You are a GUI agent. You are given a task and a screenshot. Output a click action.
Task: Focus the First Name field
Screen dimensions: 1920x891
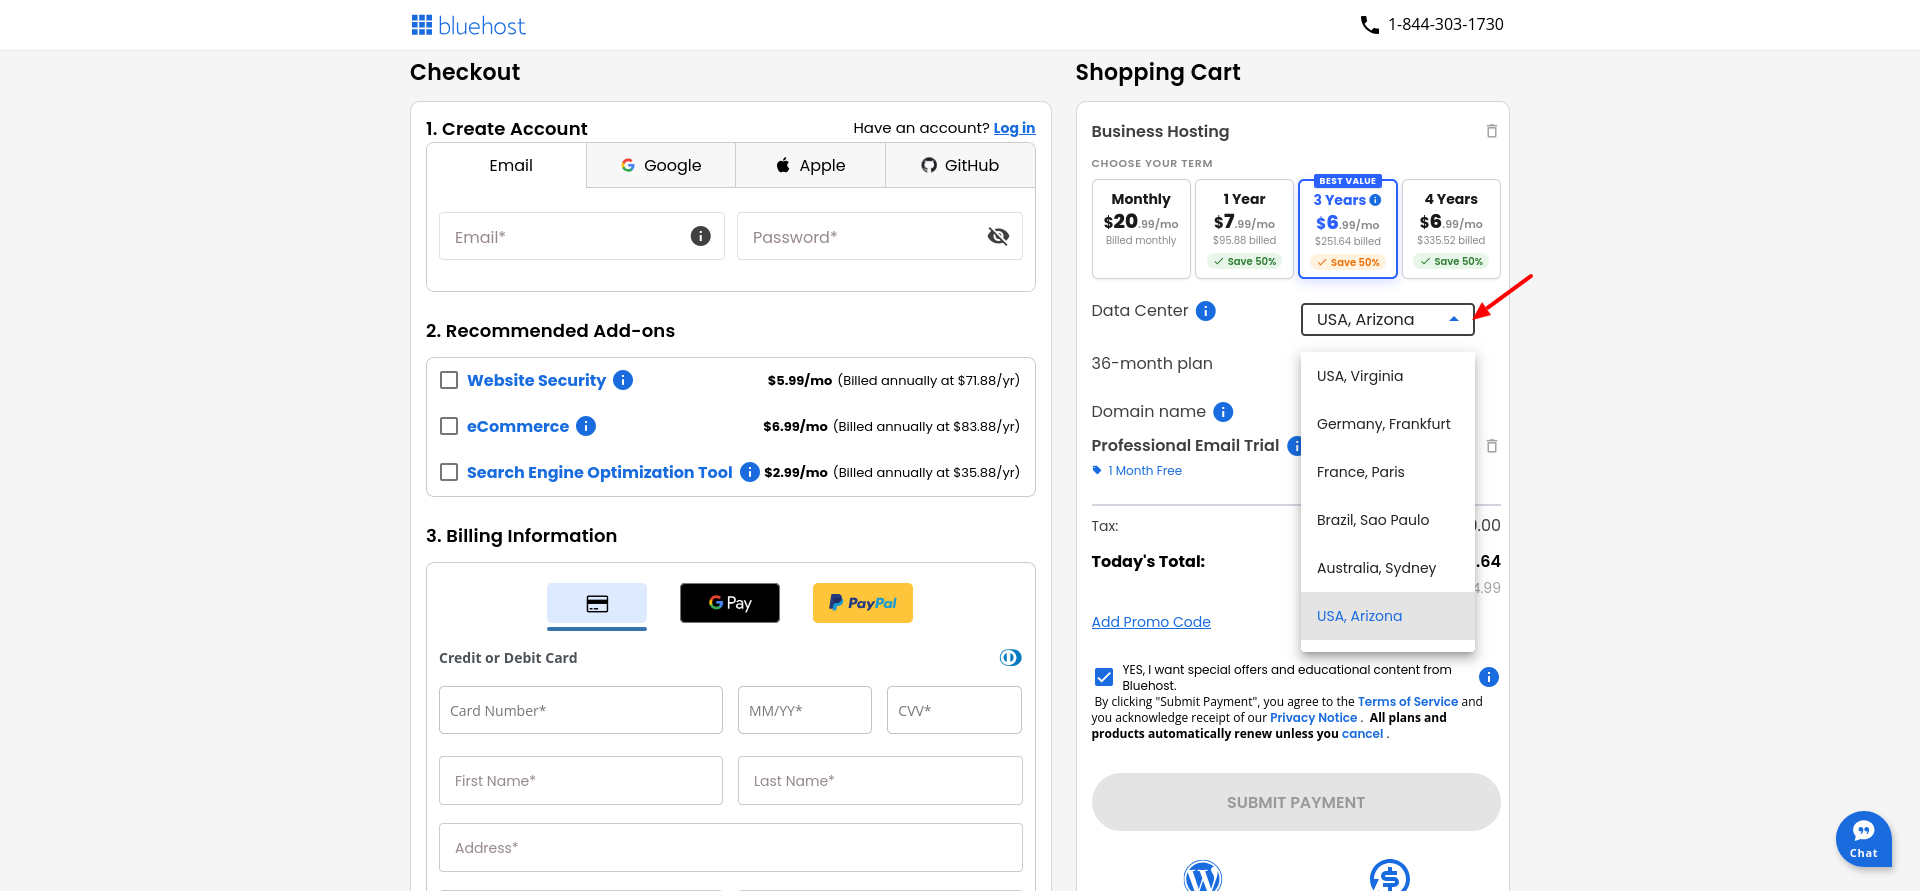tap(581, 780)
